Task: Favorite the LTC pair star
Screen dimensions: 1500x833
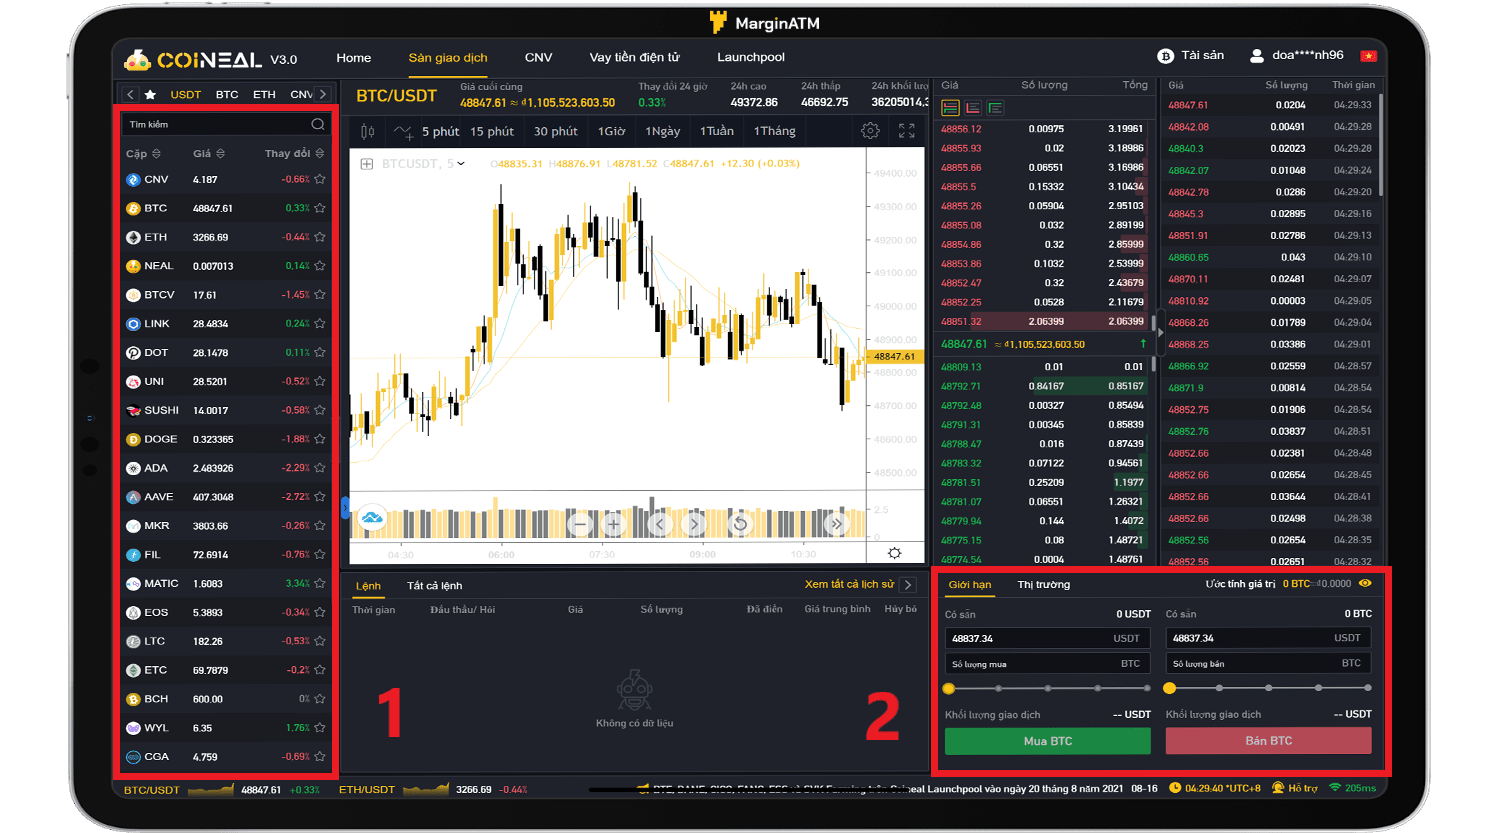Action: click(320, 641)
